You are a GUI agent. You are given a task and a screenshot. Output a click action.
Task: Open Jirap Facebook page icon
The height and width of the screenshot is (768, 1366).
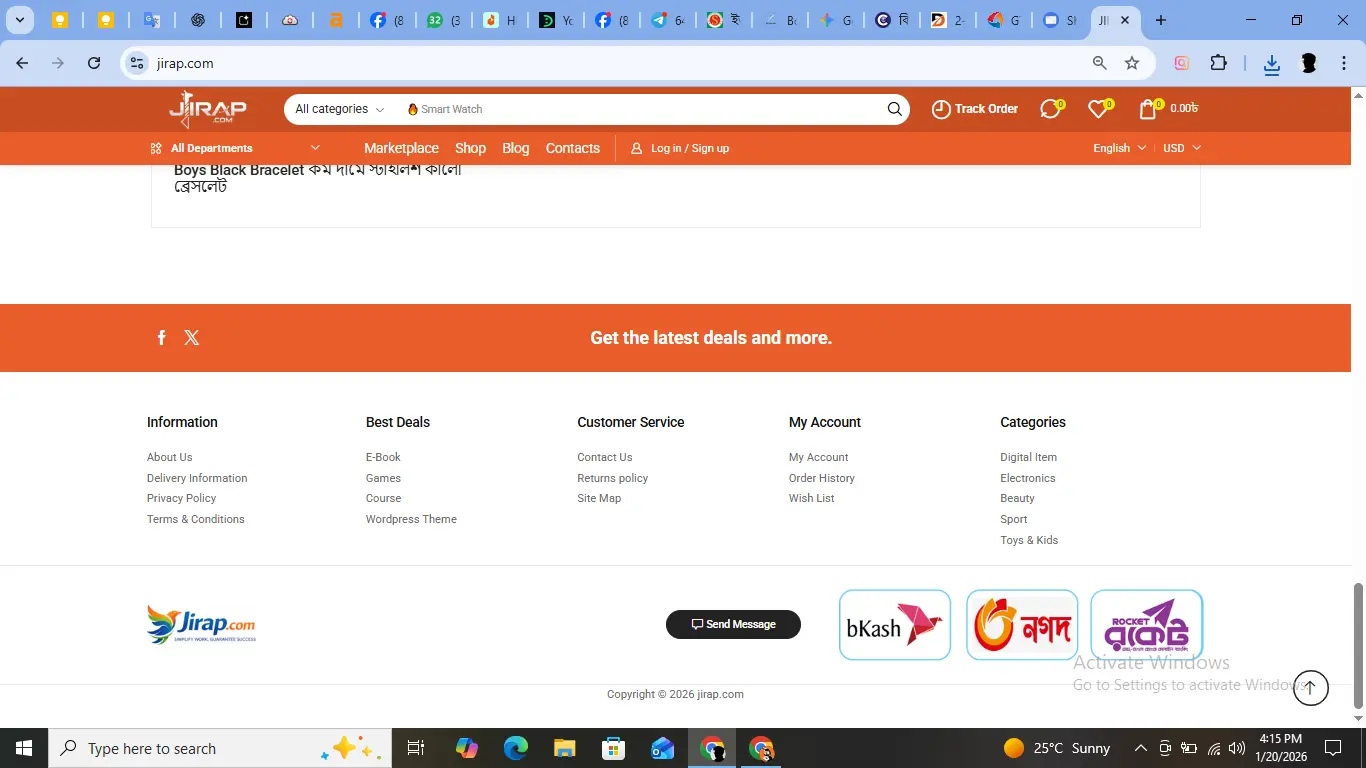[162, 338]
